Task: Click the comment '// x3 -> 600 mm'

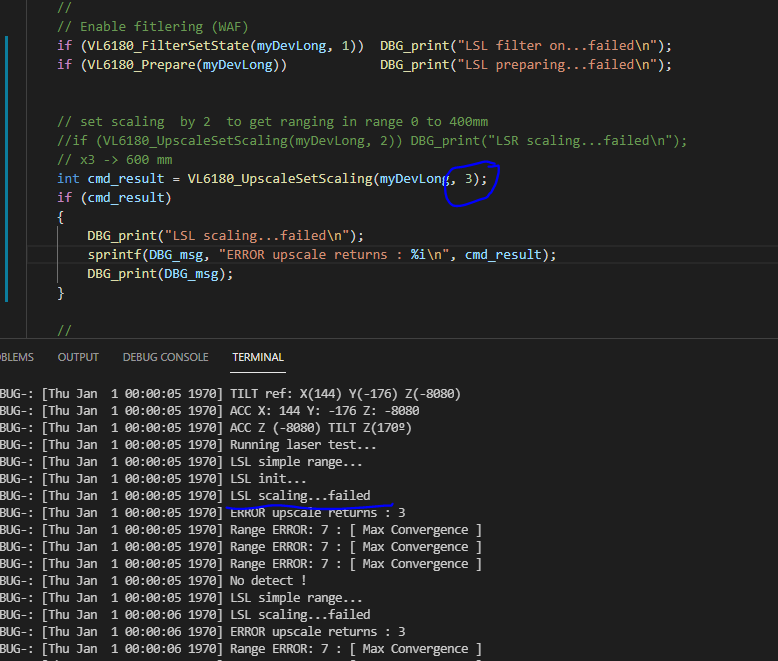Action: [x=115, y=160]
